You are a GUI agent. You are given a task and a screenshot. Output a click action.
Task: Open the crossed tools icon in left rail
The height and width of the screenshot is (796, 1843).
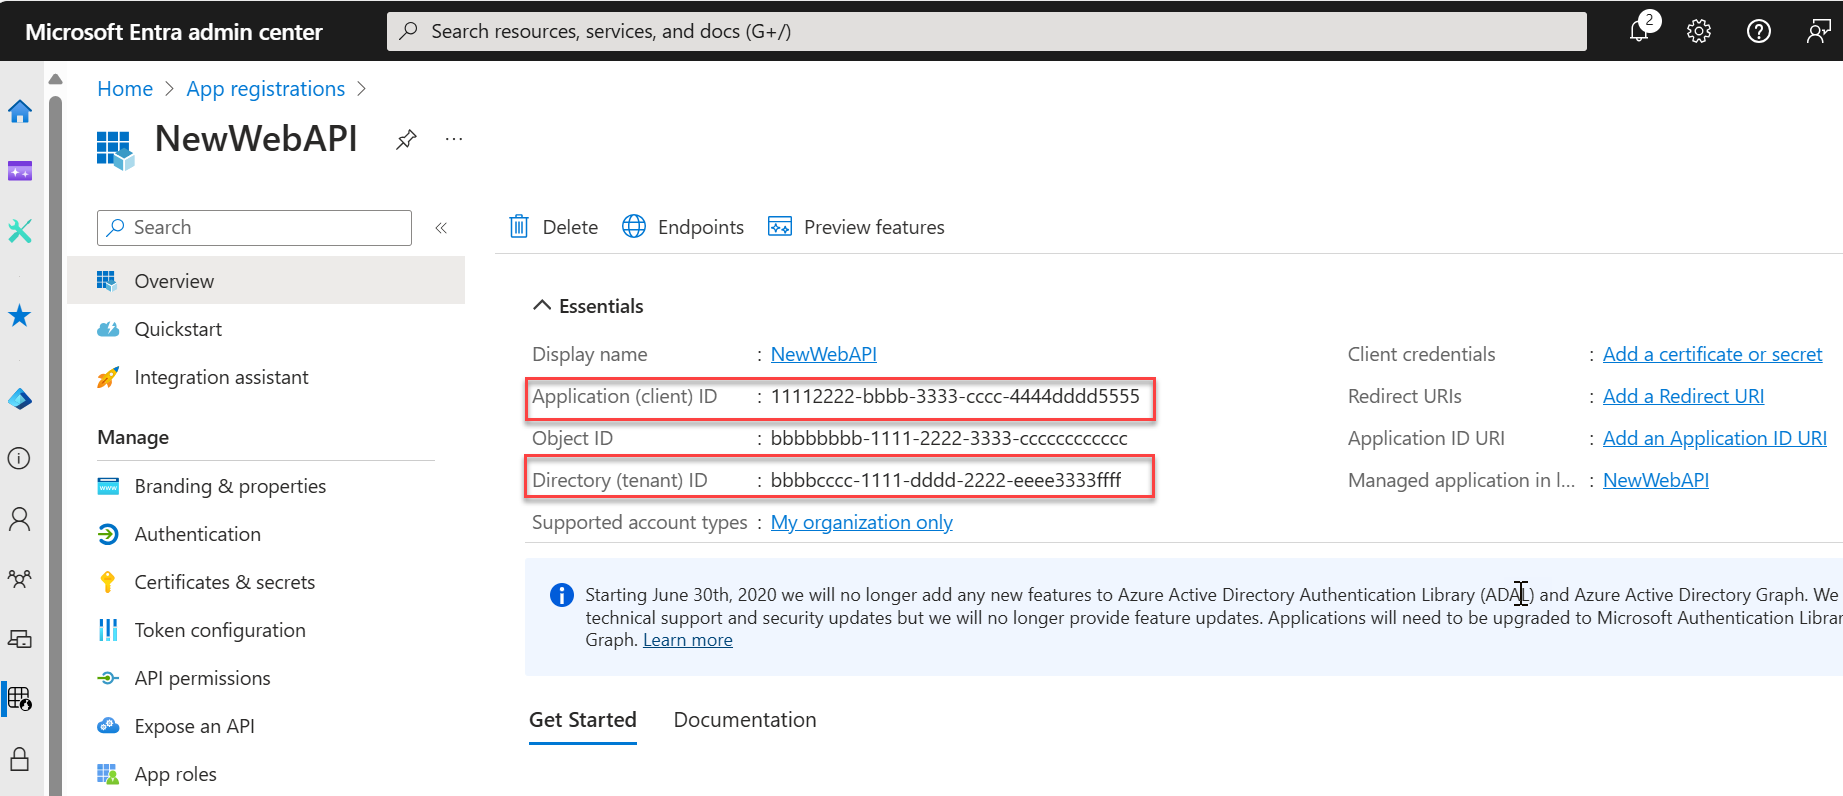20,231
